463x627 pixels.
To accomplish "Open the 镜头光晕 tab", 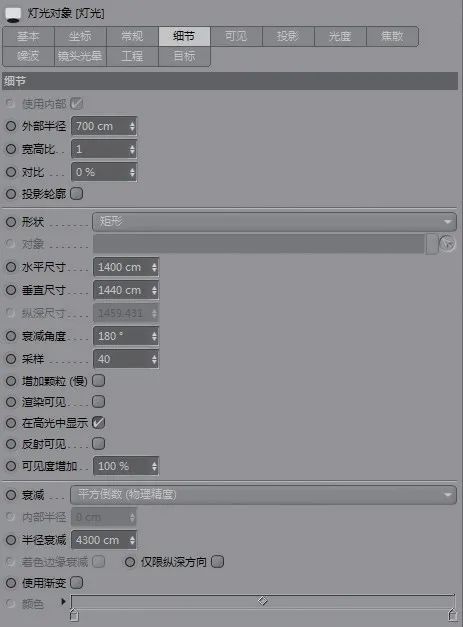I will (x=80, y=56).
